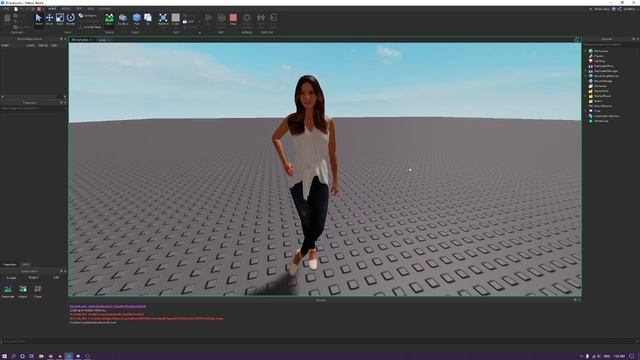Select ReplicatedFirst in the Explorer
Screen dimensions: 640x360
tap(603, 66)
